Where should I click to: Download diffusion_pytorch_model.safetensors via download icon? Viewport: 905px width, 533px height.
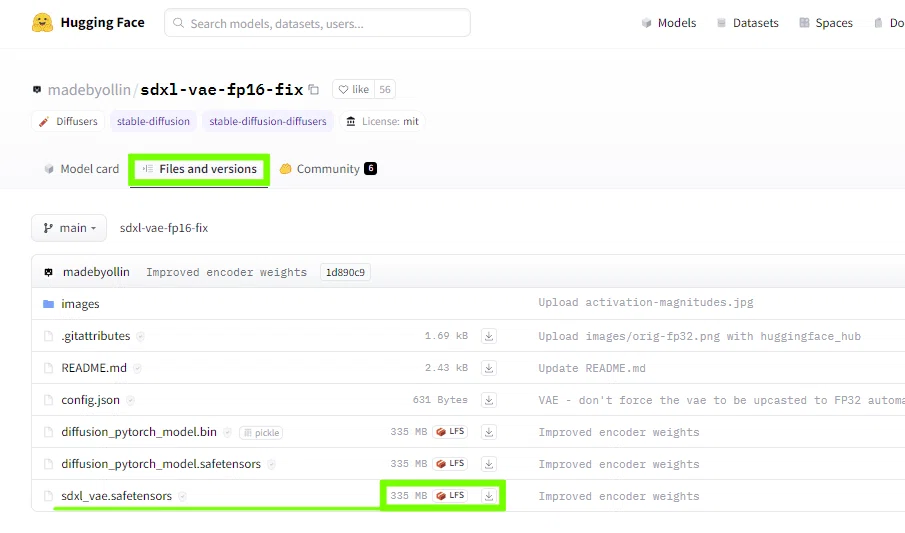tap(489, 464)
